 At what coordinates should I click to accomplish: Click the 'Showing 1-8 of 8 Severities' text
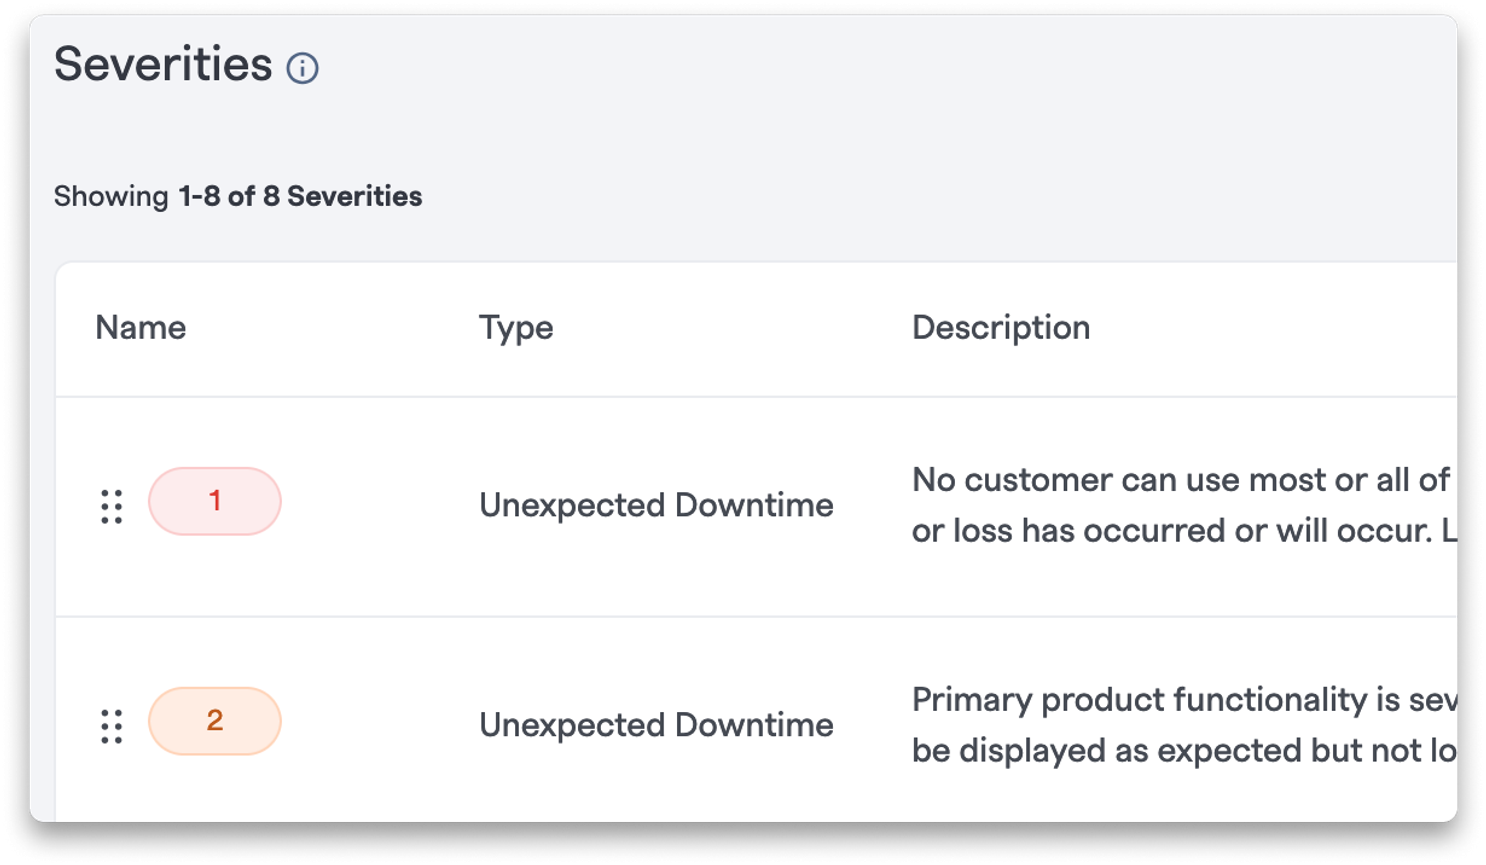click(238, 196)
